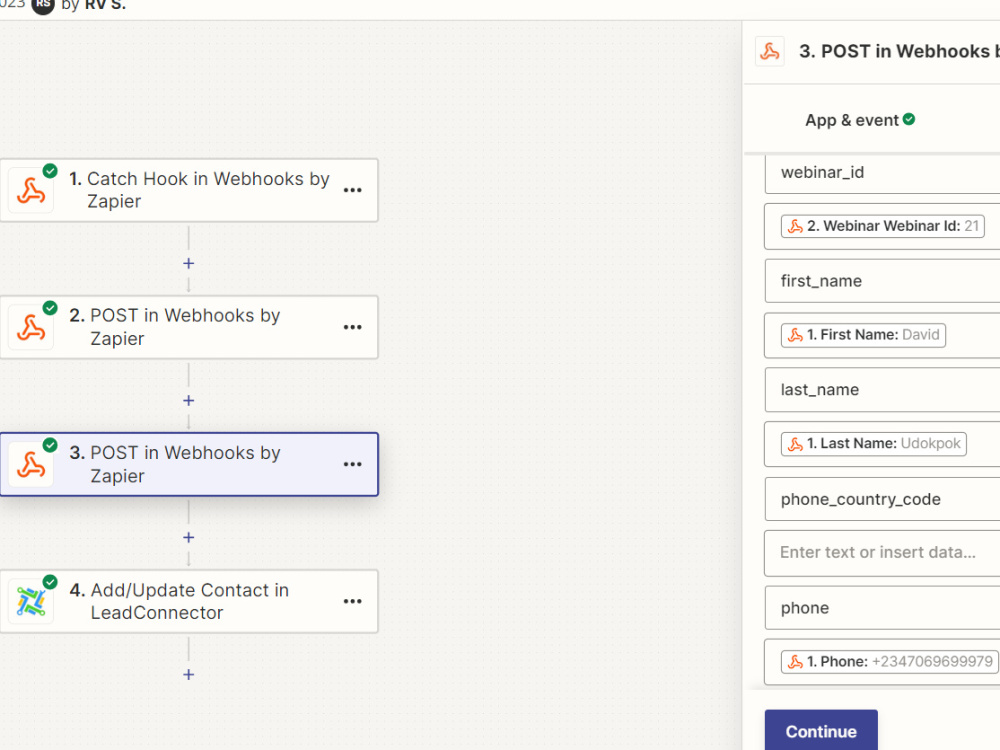
Task: Click the Phone: +2347069699979 data pill
Action: click(890, 661)
